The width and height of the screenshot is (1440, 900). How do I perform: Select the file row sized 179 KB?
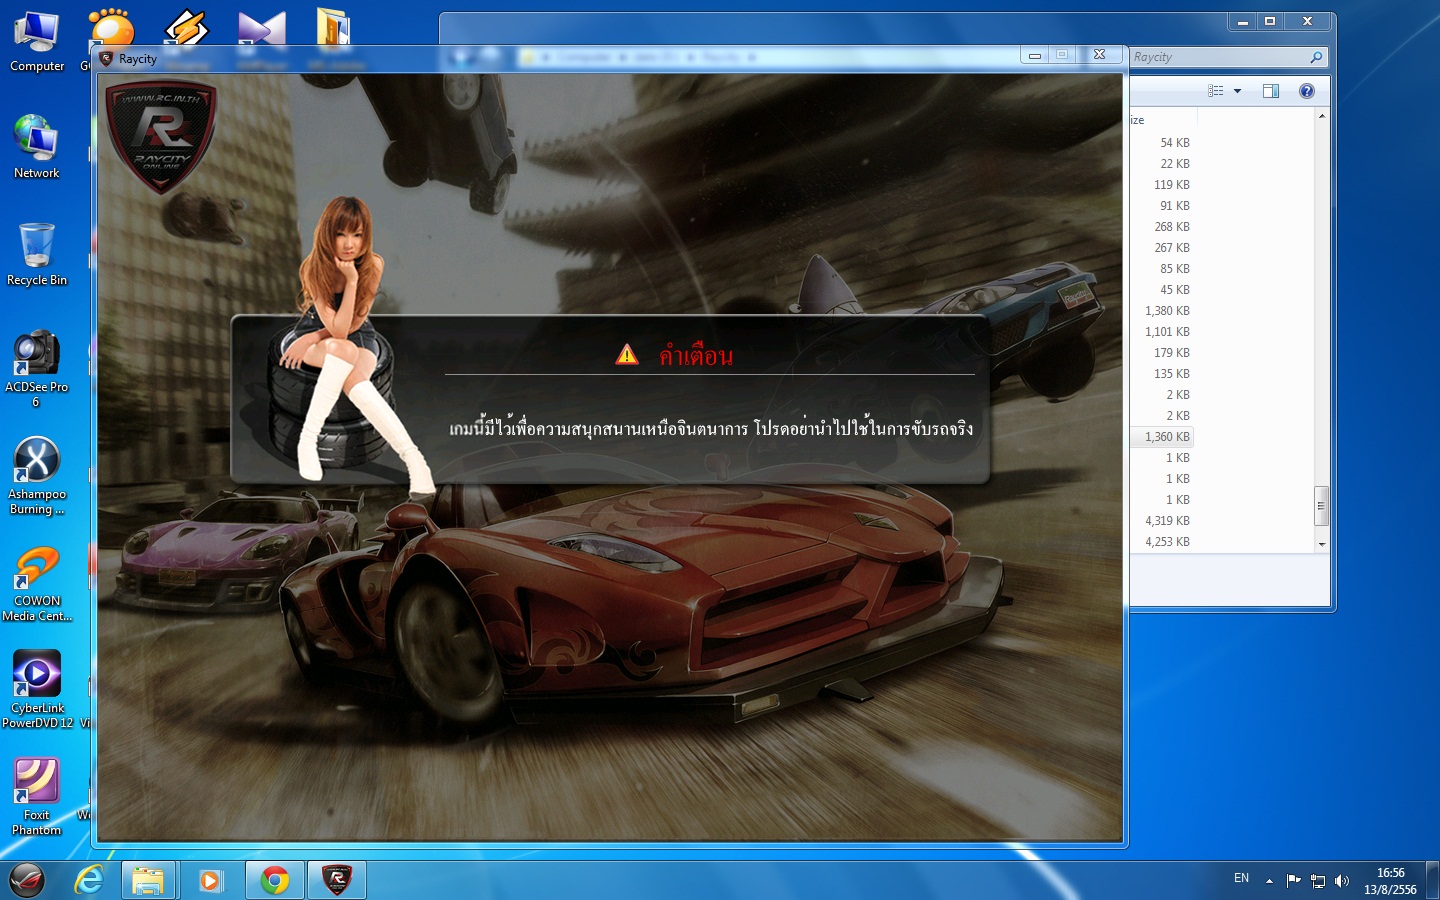coord(1162,353)
